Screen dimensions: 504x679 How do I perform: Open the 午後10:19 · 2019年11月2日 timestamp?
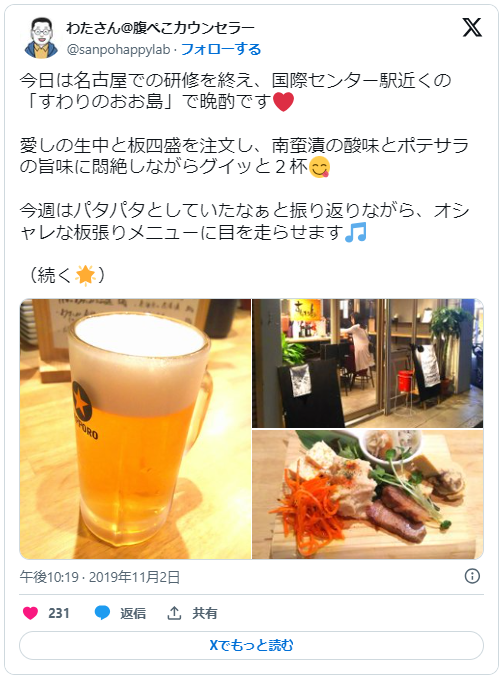[100, 577]
